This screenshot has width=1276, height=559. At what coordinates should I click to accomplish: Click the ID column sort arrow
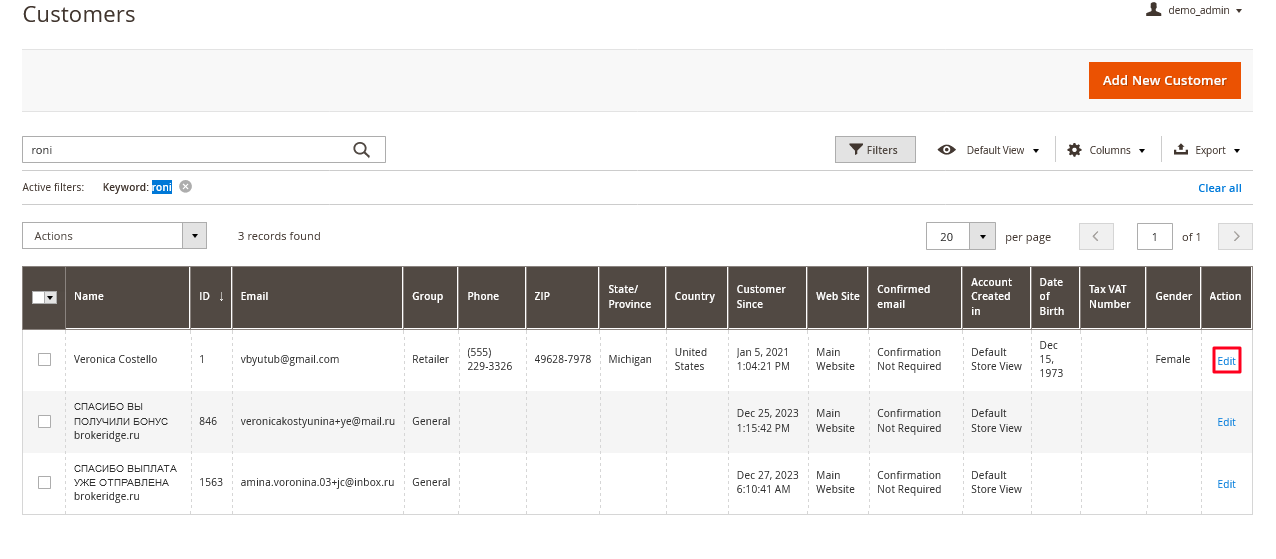click(x=221, y=296)
